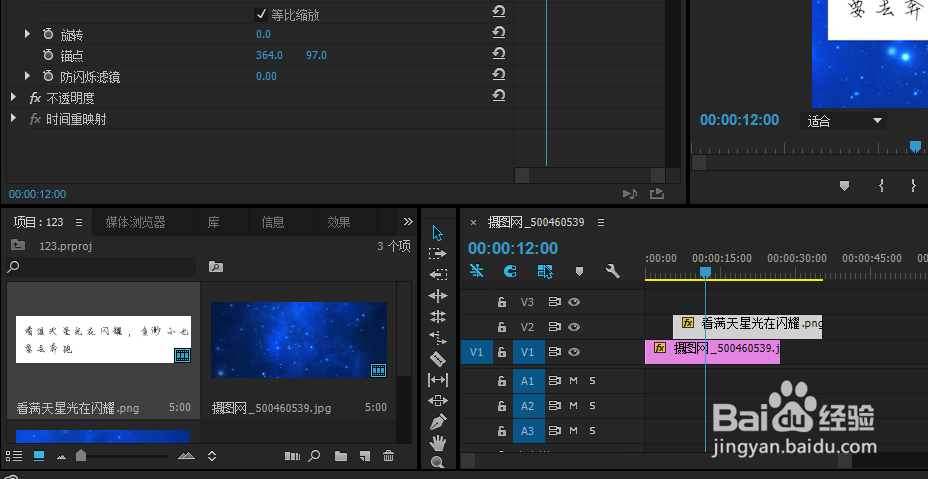Switch to Libraries (库) tab
Screen dimensions: 928x479
(214, 222)
